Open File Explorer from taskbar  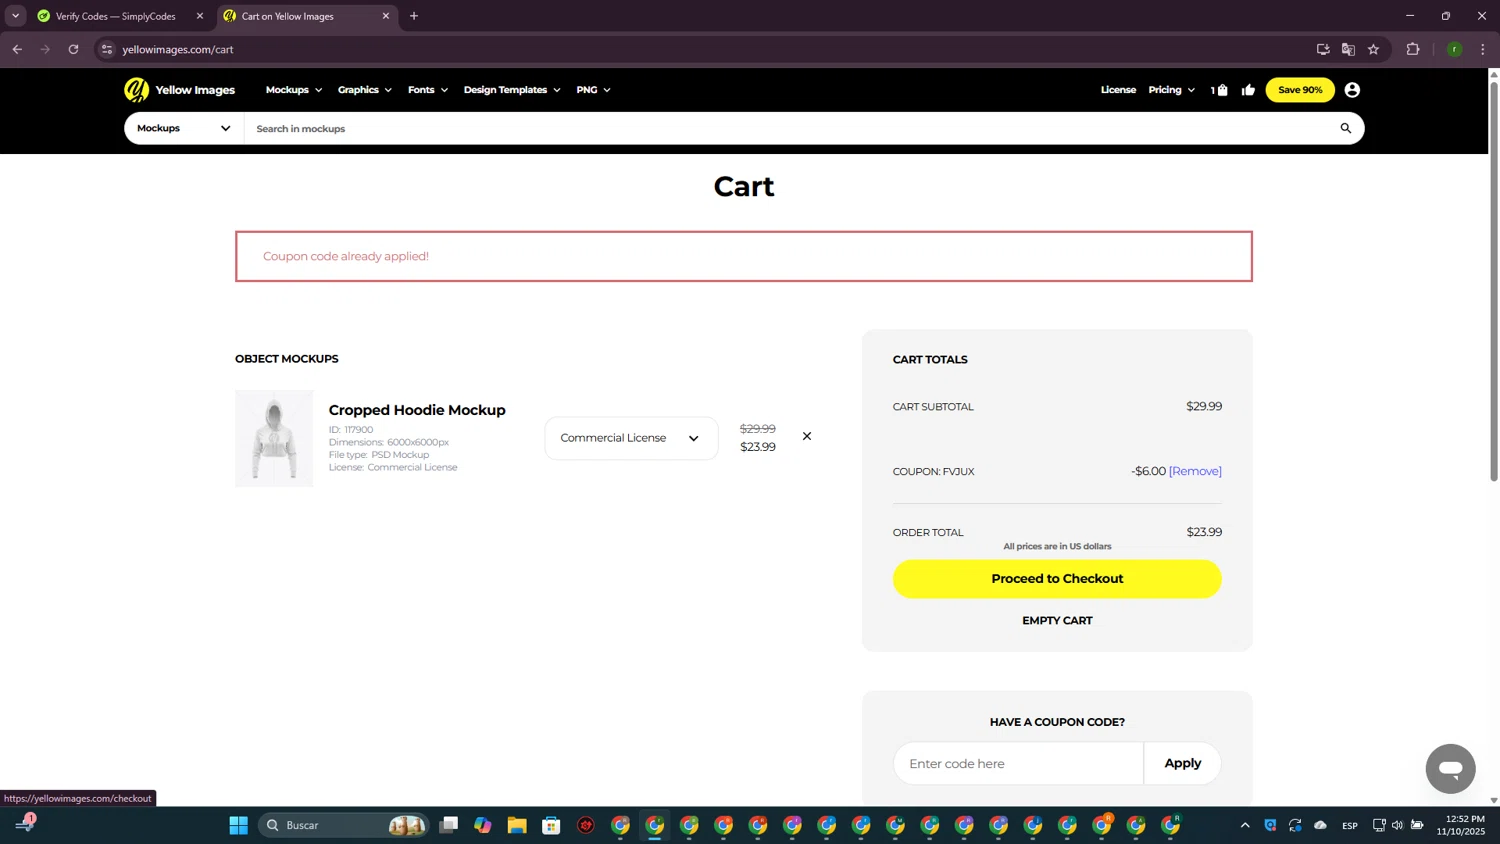517,825
